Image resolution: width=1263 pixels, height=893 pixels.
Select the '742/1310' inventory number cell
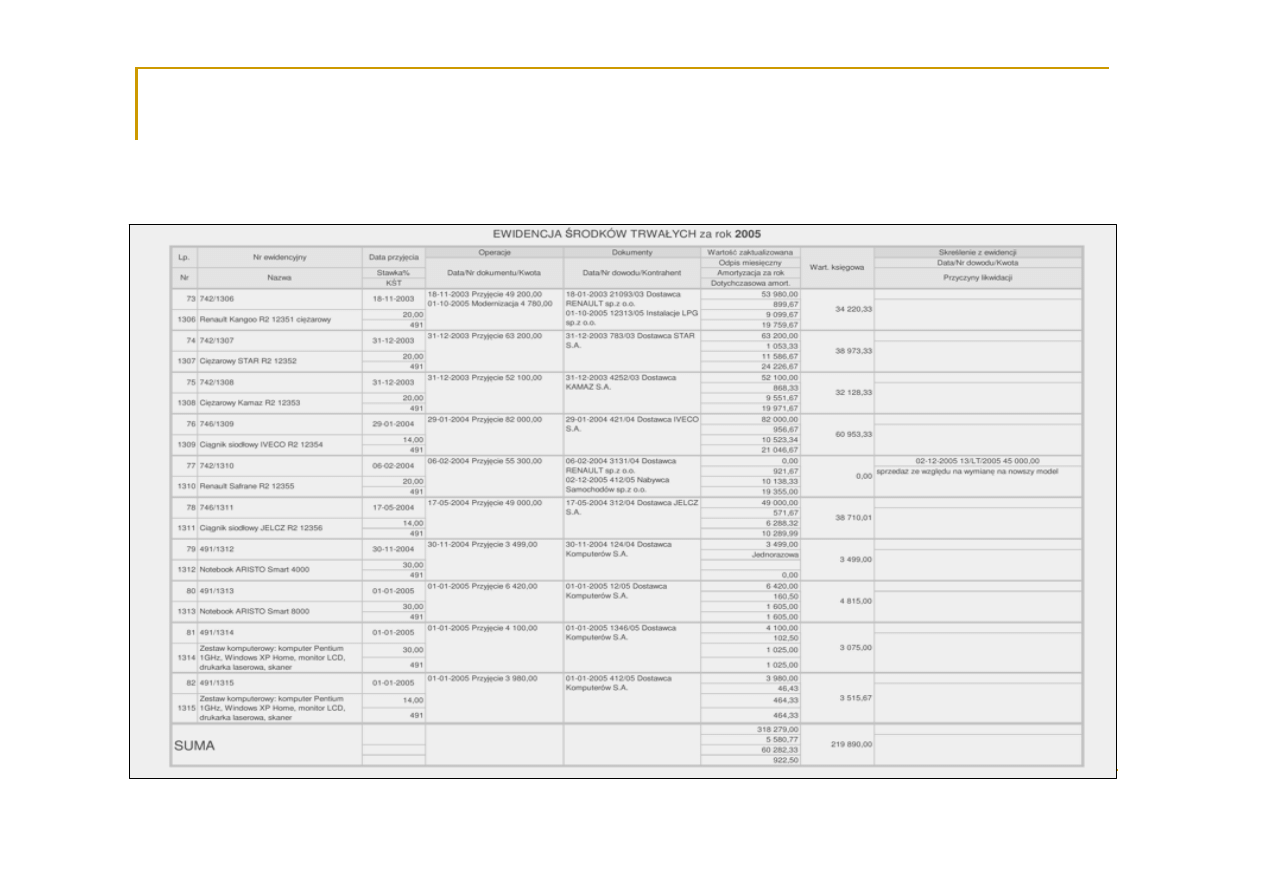click(217, 465)
